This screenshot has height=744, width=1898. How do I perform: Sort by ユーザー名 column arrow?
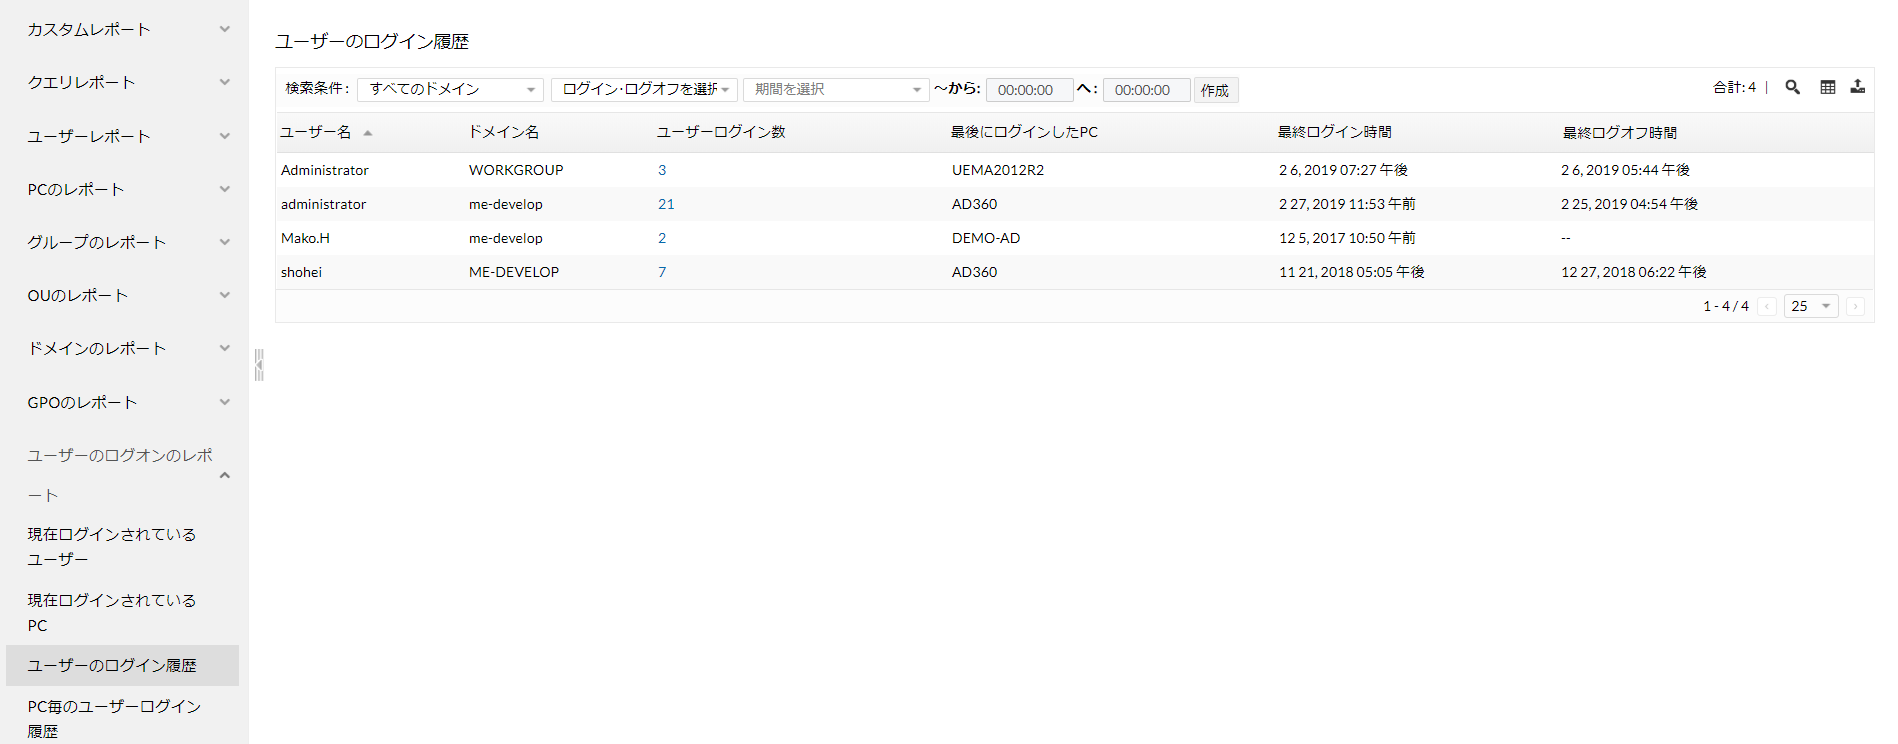(x=368, y=133)
